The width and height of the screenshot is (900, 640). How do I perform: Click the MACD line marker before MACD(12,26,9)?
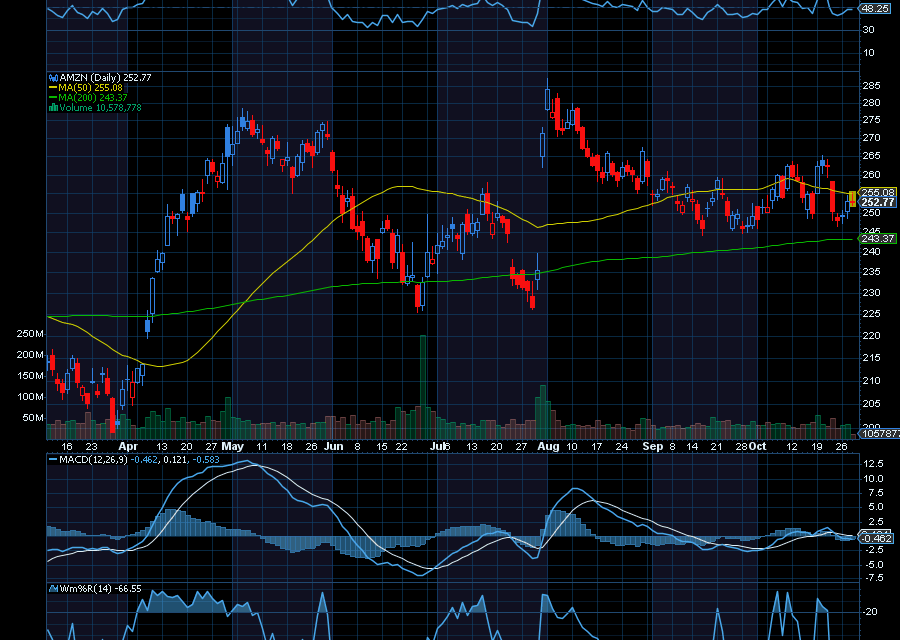coord(53,460)
